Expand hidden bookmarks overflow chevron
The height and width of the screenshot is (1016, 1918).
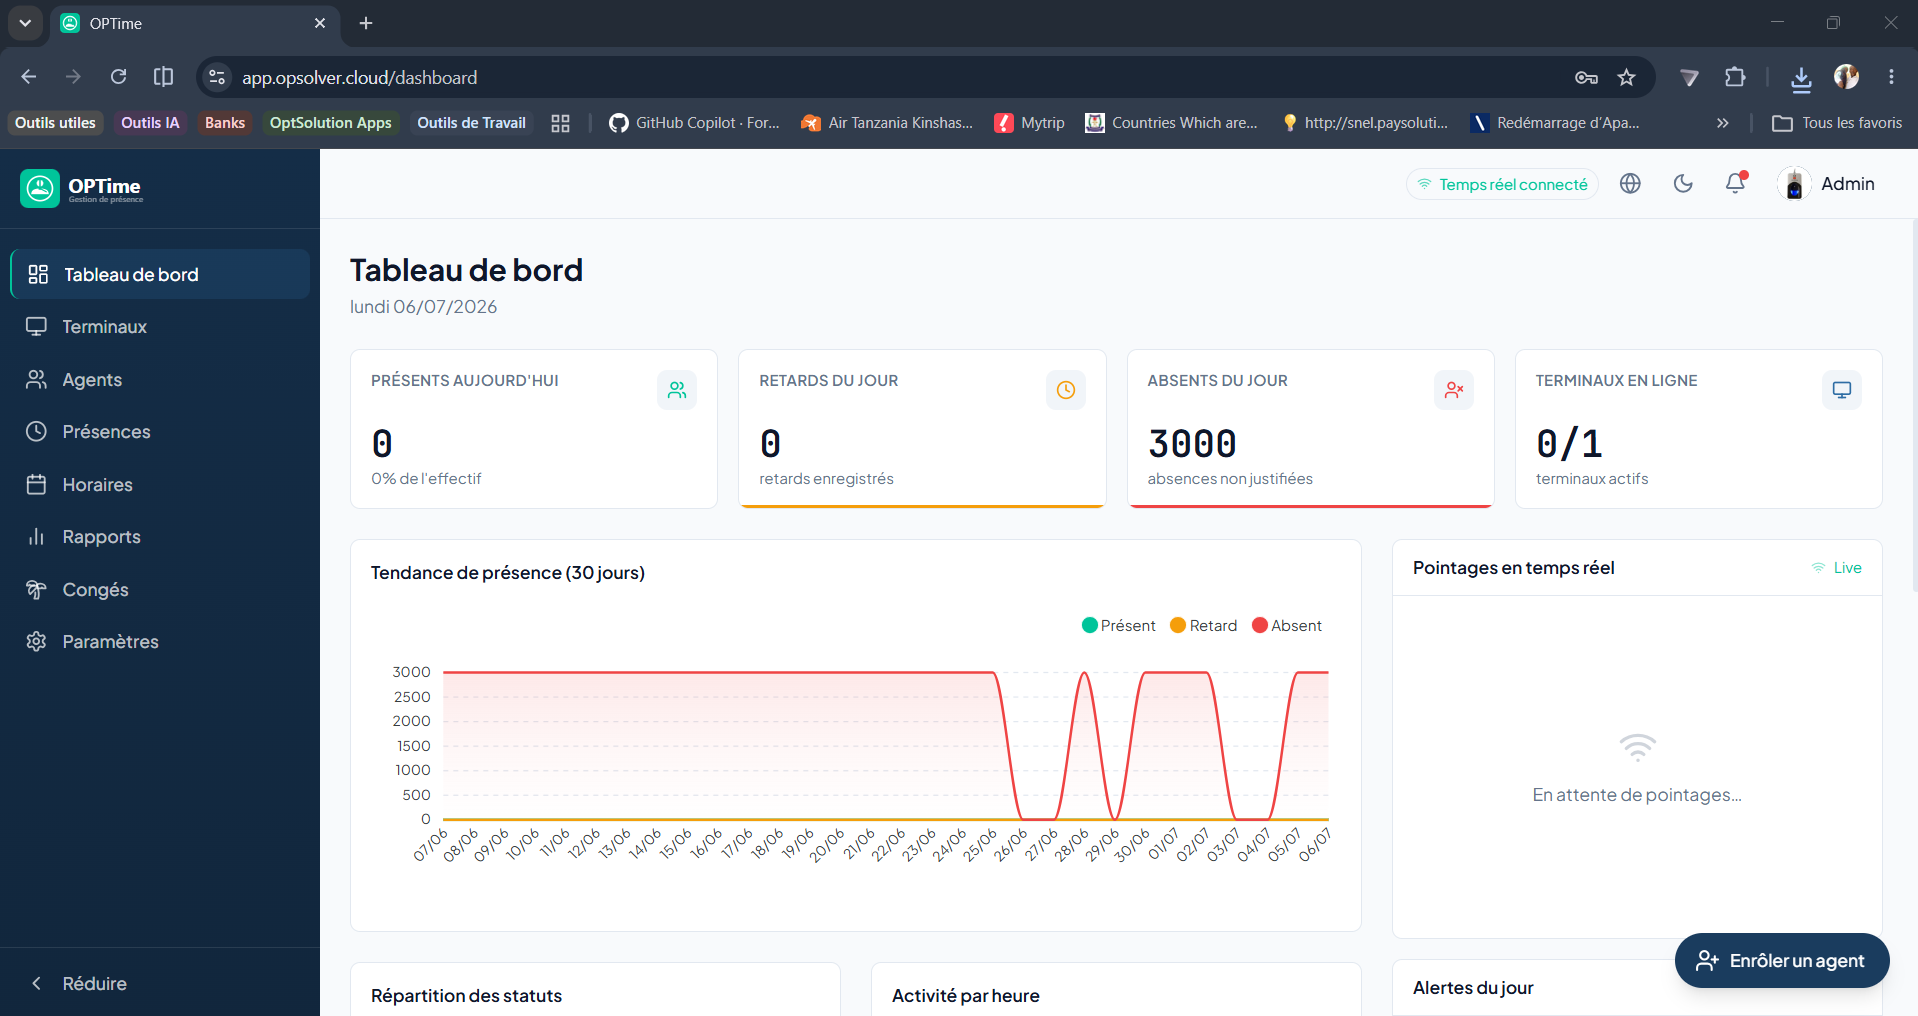pyautogui.click(x=1722, y=123)
